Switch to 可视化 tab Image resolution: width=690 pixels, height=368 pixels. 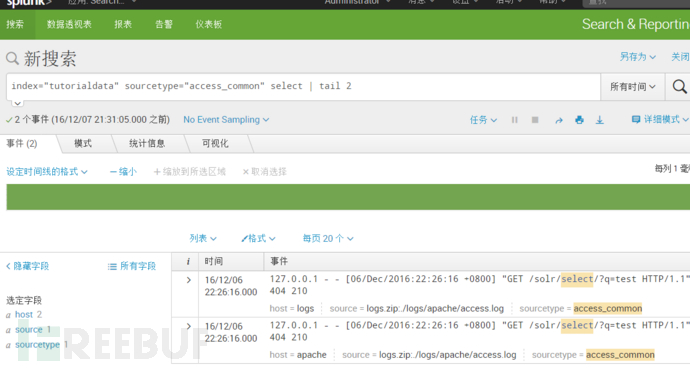click(215, 144)
